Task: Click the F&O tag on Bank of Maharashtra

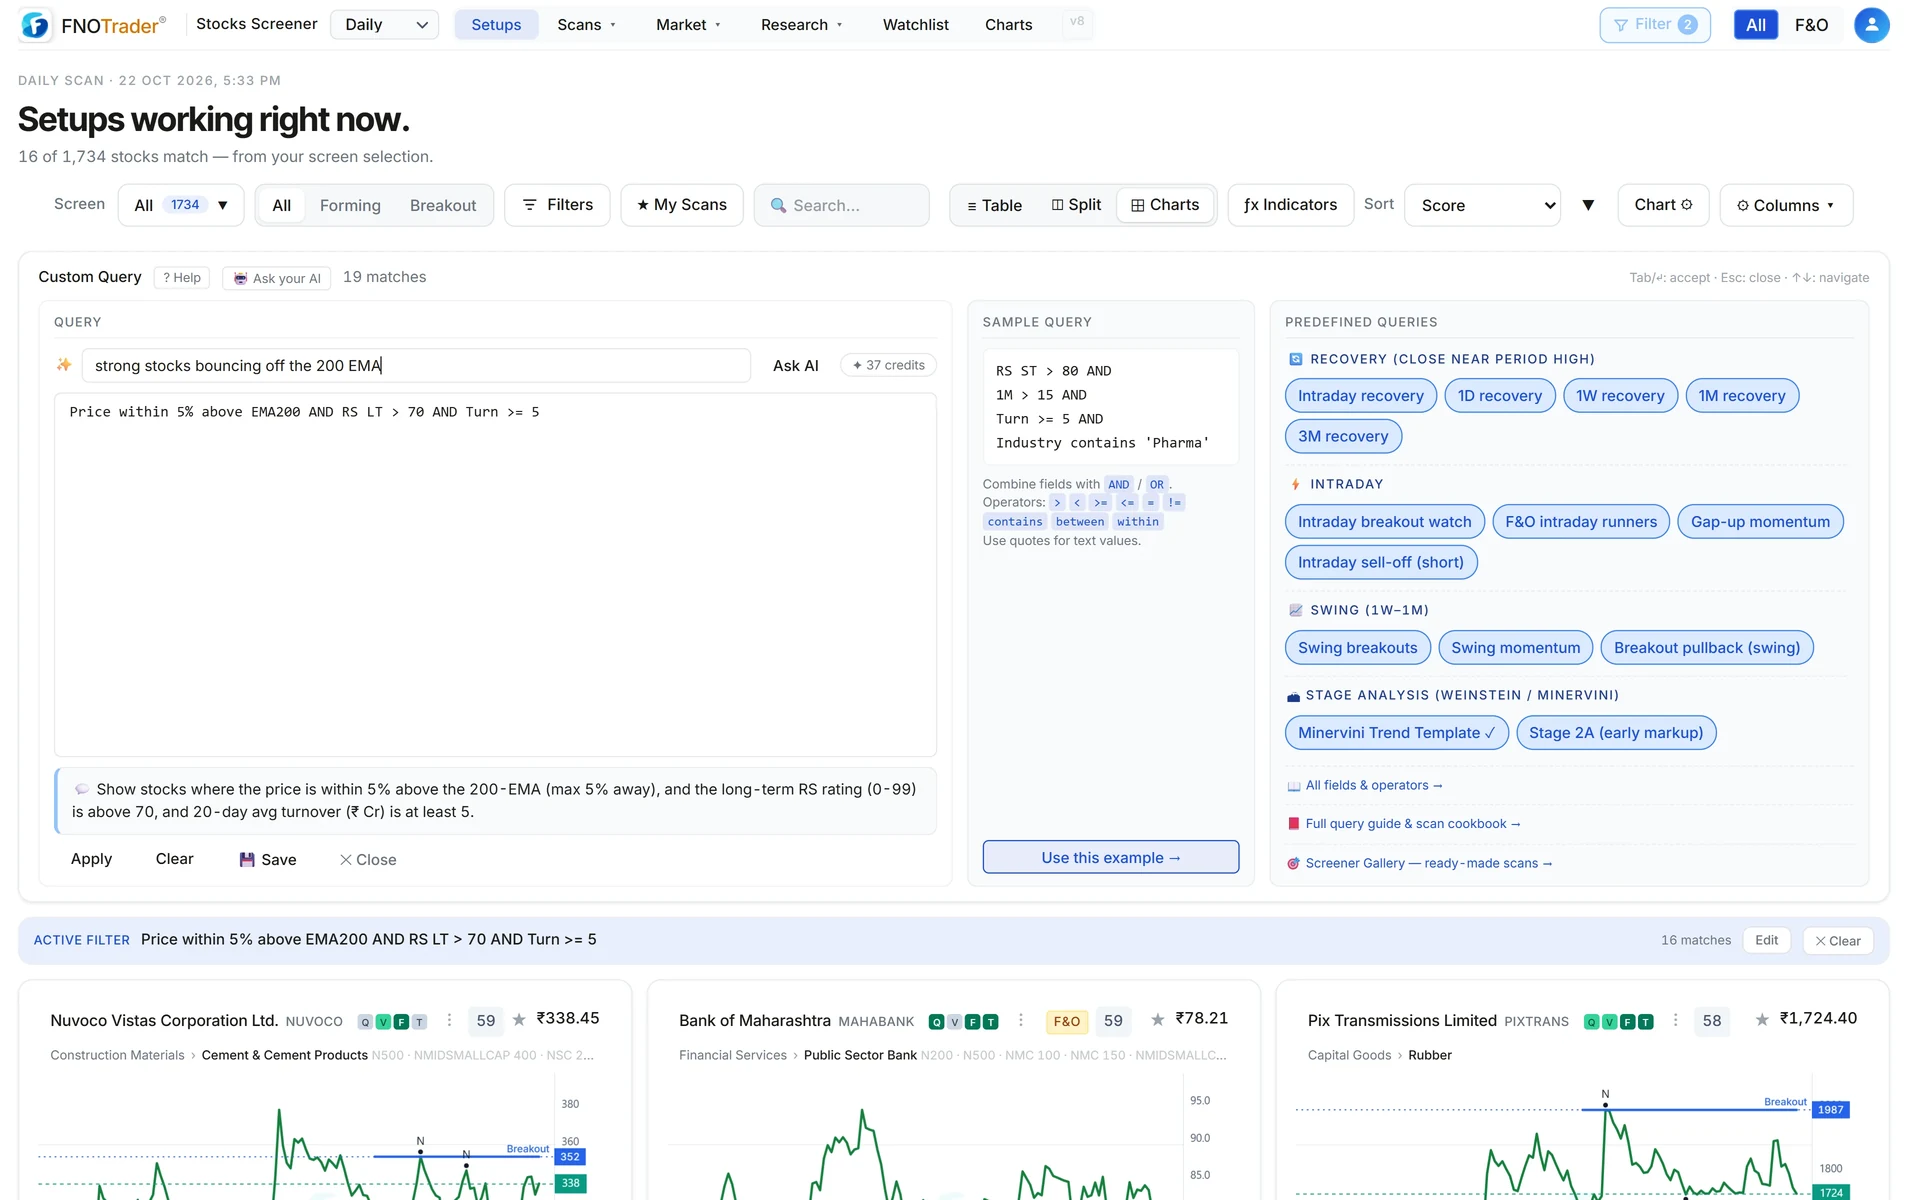Action: (x=1066, y=1021)
